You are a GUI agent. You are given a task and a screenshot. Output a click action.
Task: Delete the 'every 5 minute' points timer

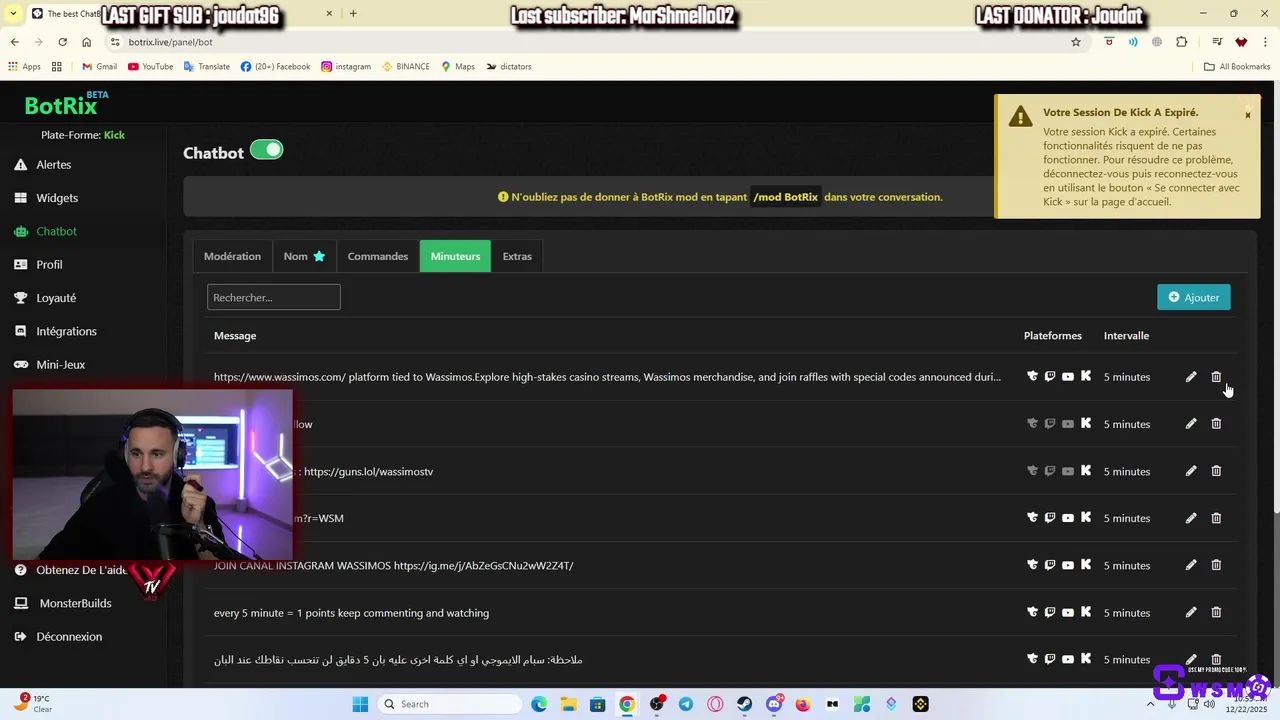click(1216, 612)
